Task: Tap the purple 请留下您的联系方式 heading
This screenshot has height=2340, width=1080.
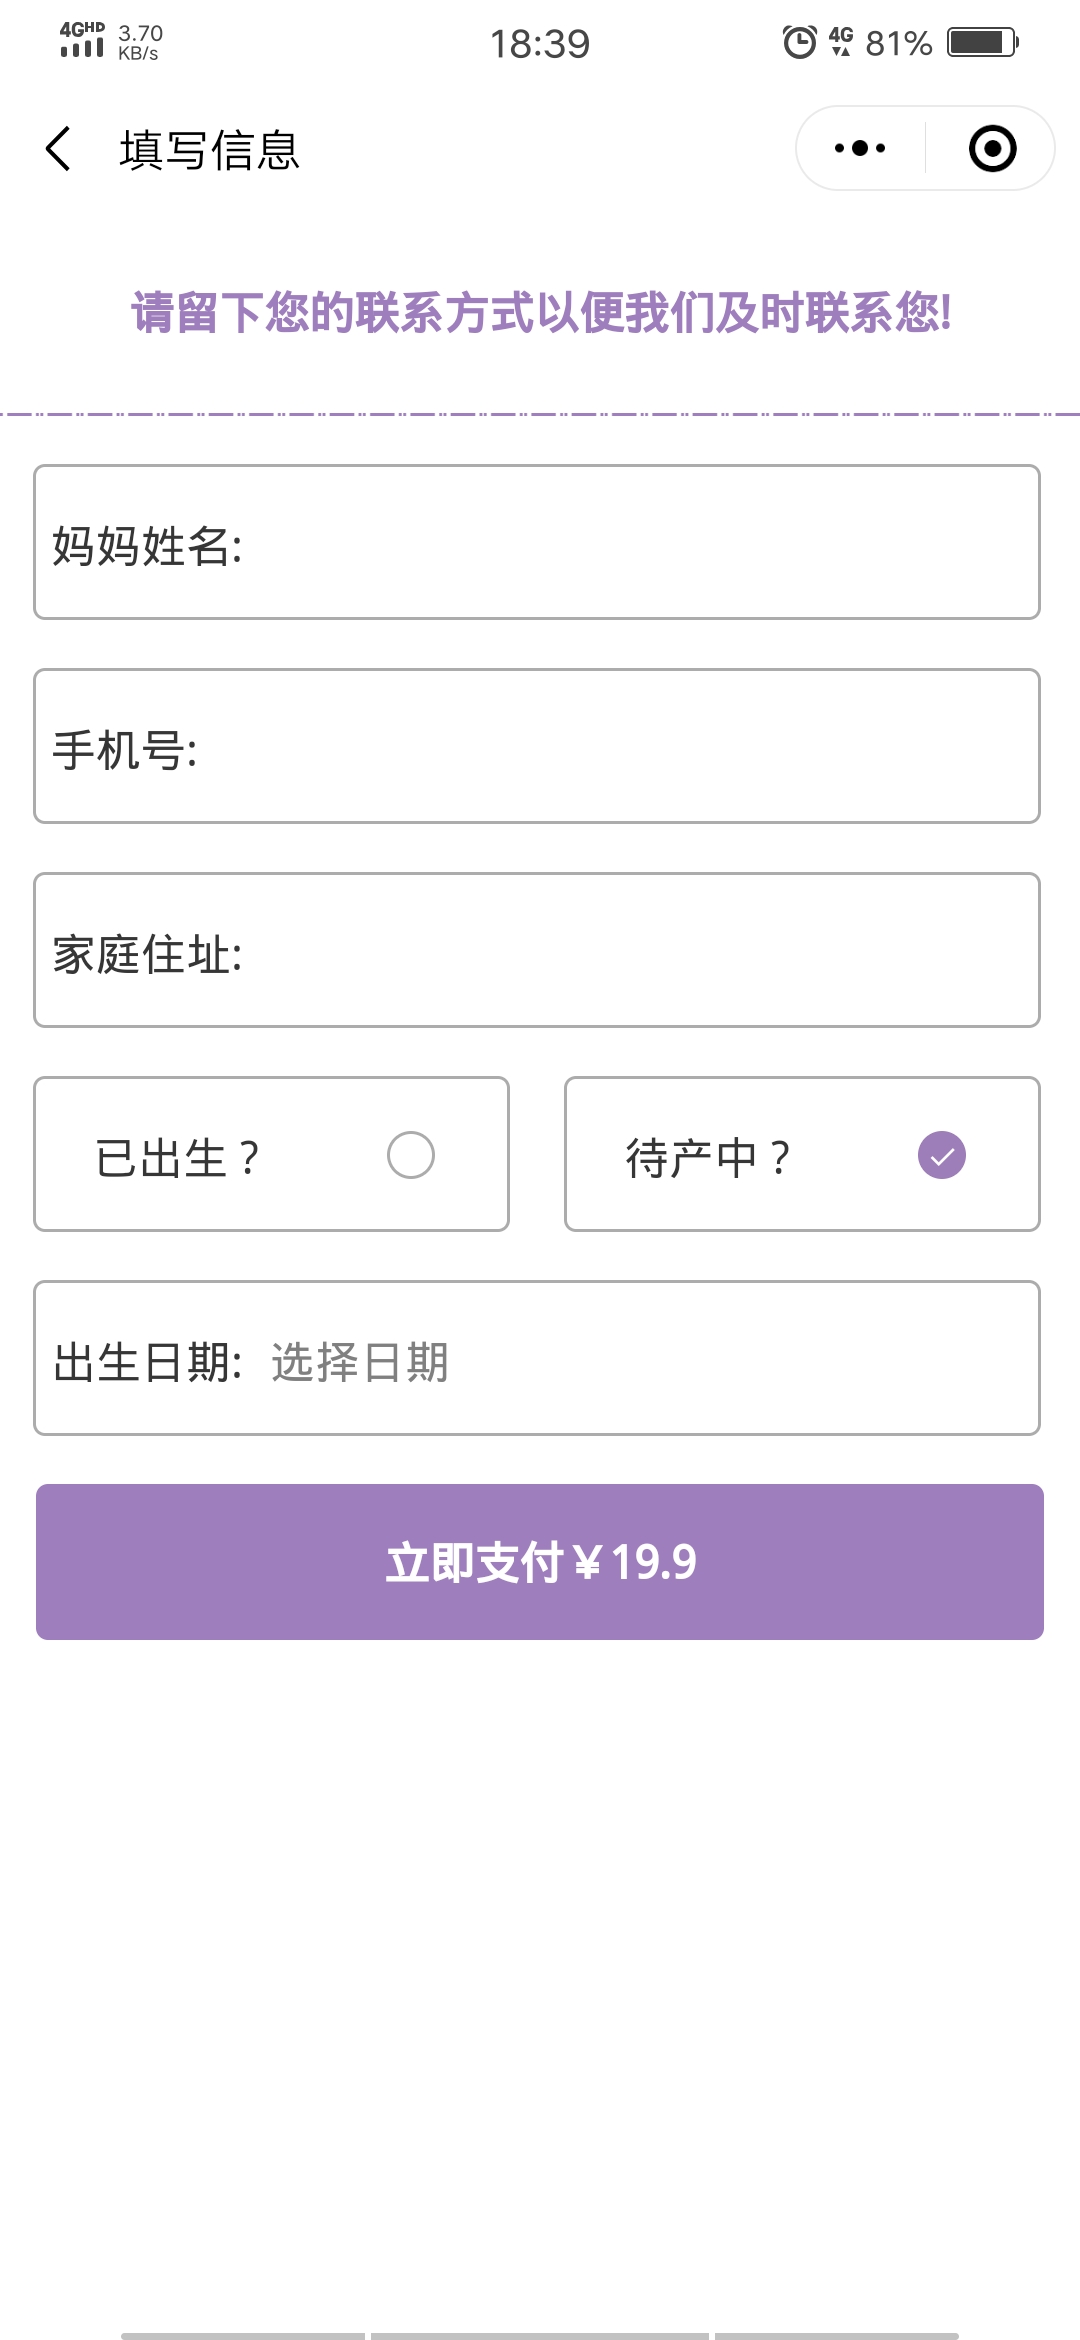Action: pyautogui.click(x=540, y=313)
